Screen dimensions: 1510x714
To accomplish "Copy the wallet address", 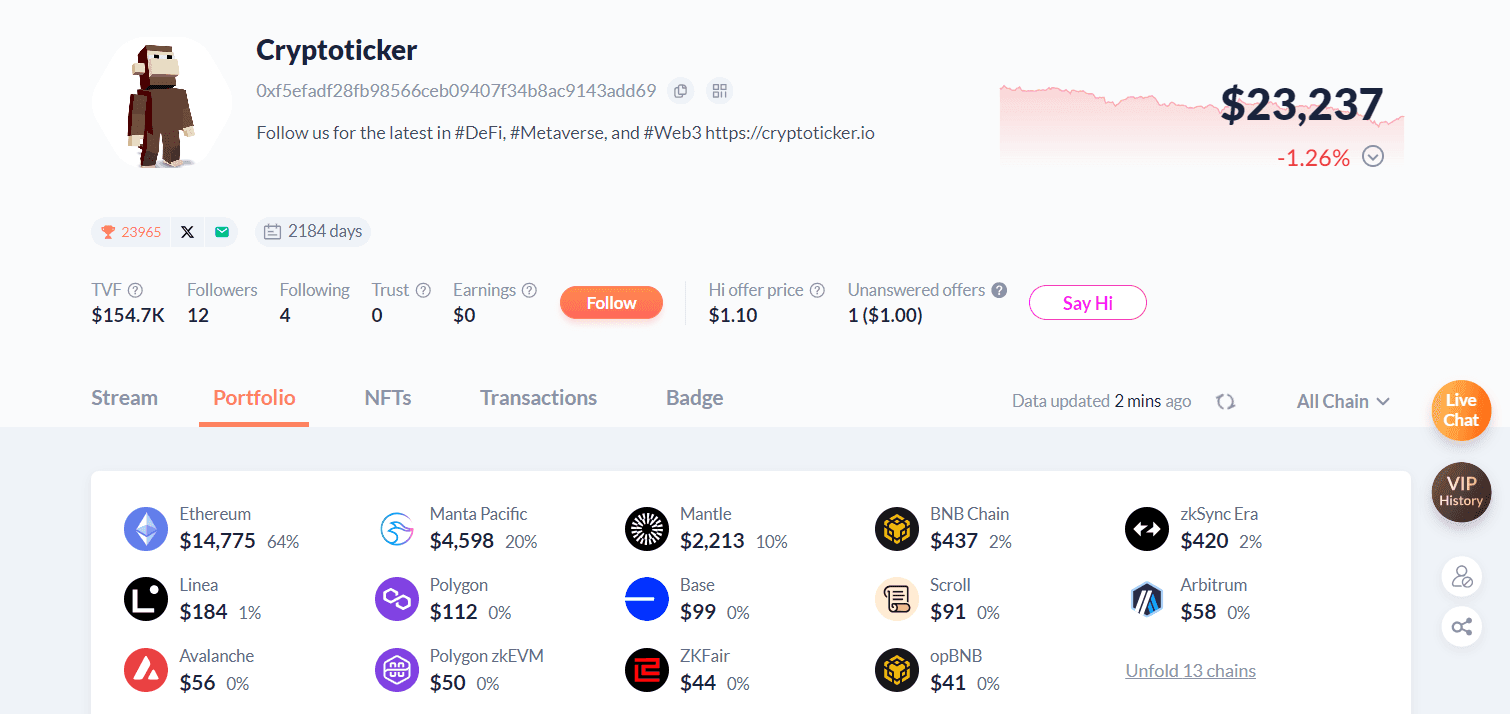I will [x=680, y=91].
